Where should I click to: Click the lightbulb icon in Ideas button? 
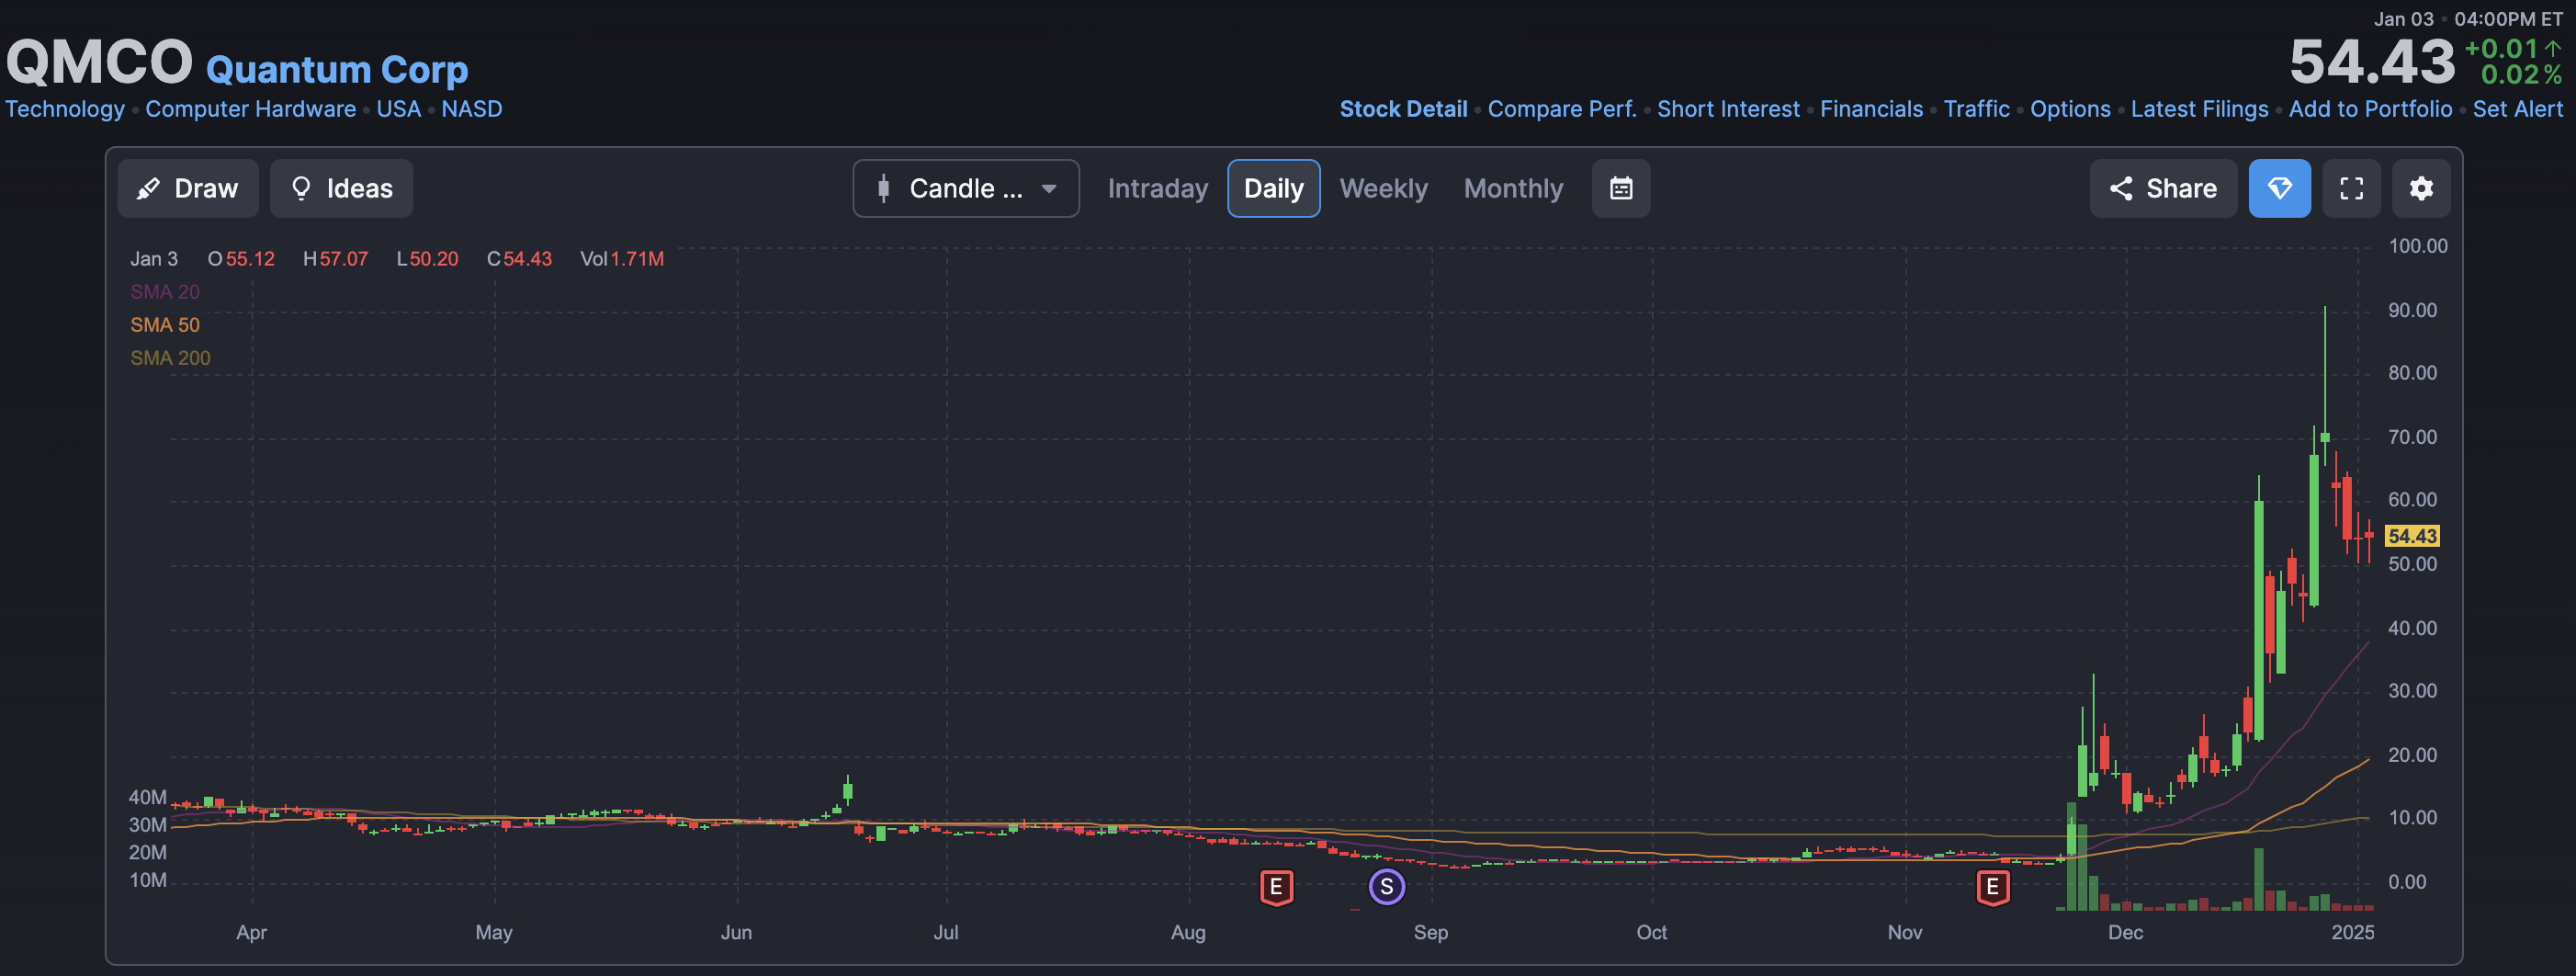pyautogui.click(x=300, y=188)
